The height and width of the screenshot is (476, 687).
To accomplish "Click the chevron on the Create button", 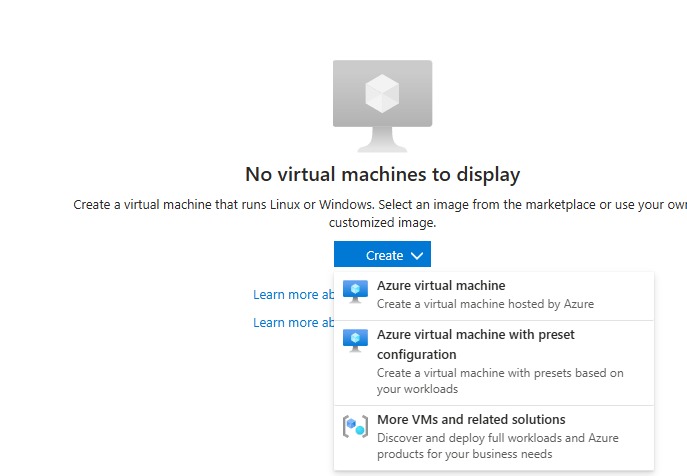I will 417,256.
